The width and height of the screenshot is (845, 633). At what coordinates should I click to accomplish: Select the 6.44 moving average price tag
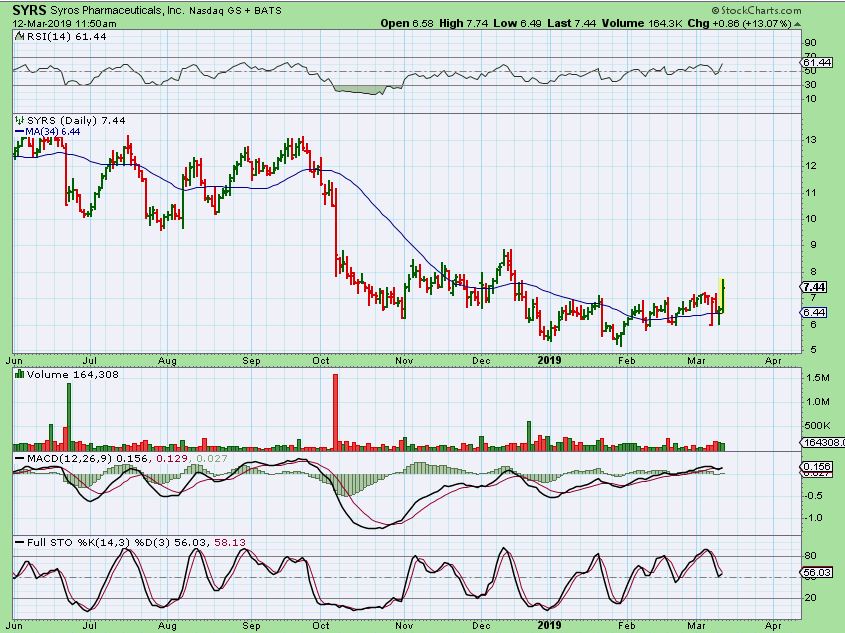point(813,313)
